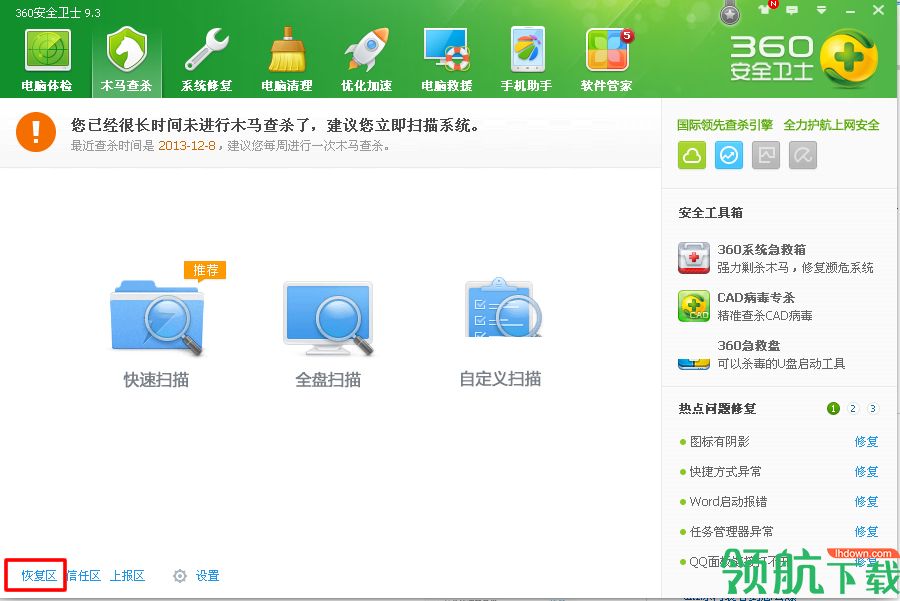
Task: Enable the grey chart engine icon
Action: [766, 155]
